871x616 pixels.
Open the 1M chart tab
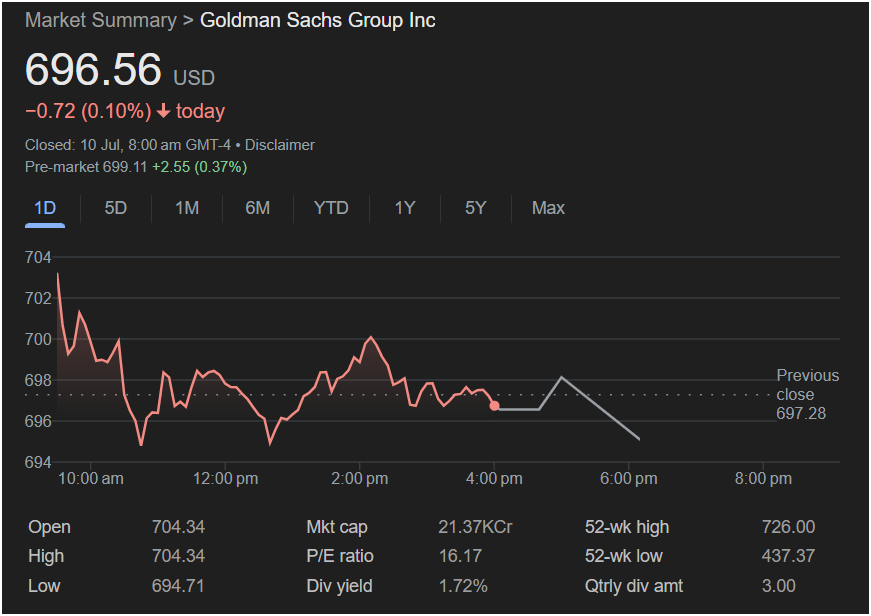[187, 208]
